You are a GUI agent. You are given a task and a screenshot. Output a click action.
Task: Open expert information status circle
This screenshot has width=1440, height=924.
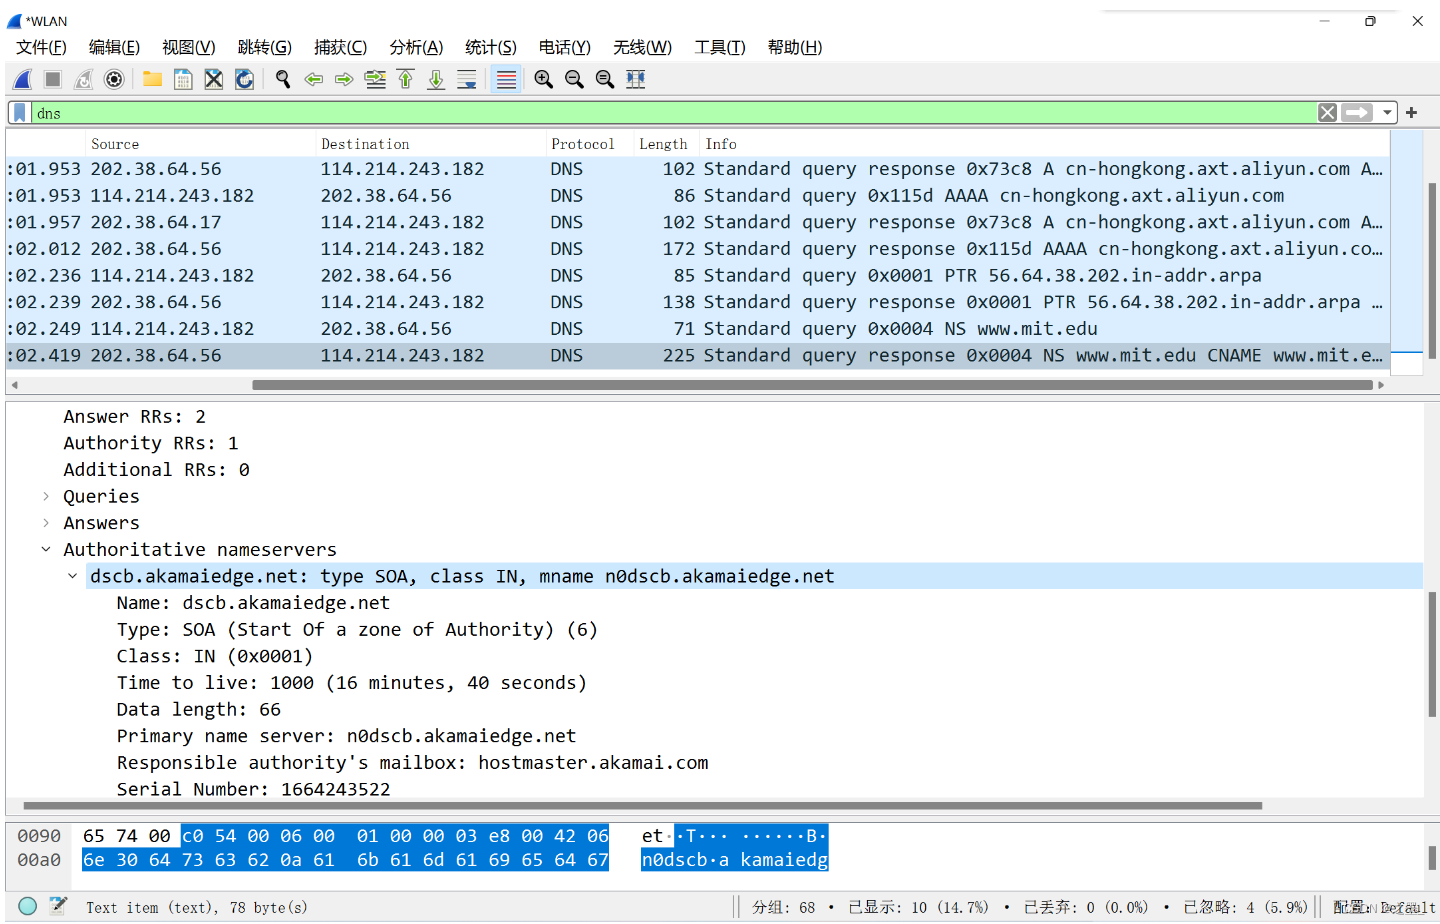coord(28,906)
